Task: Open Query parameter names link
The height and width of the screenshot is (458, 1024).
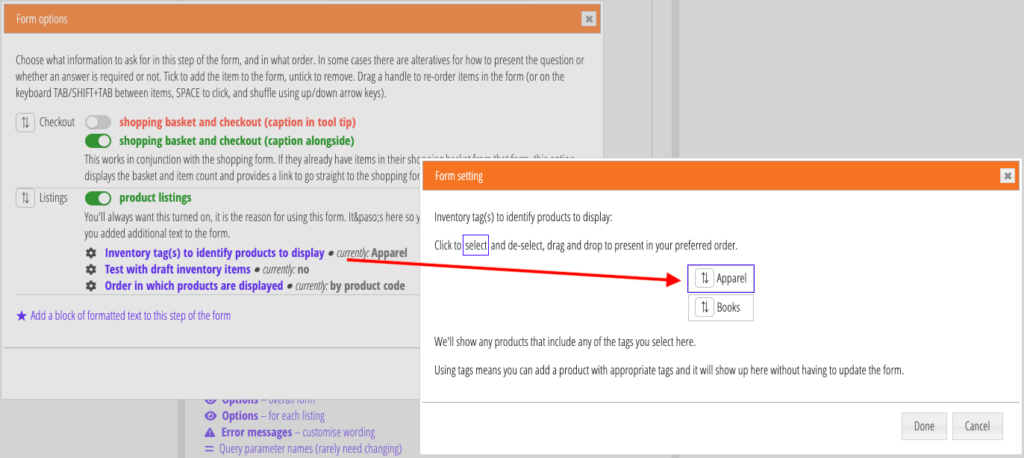Action: [311, 449]
